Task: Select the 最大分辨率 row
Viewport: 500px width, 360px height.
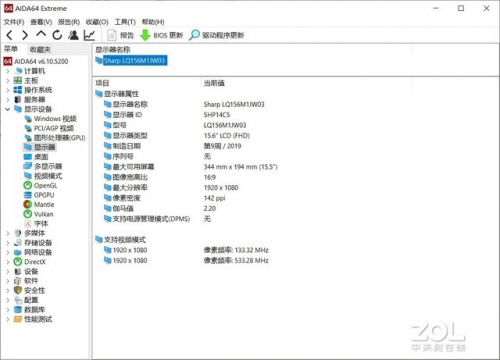Action: click(171, 188)
